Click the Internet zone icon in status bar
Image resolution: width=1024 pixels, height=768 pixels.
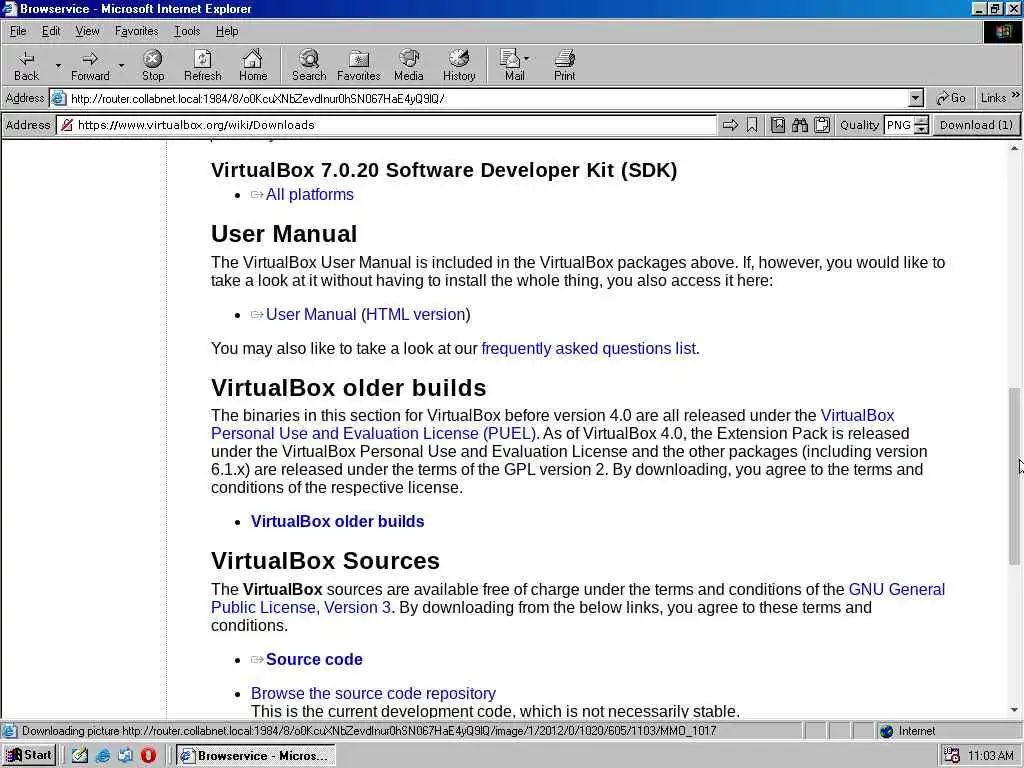pyautogui.click(x=886, y=731)
